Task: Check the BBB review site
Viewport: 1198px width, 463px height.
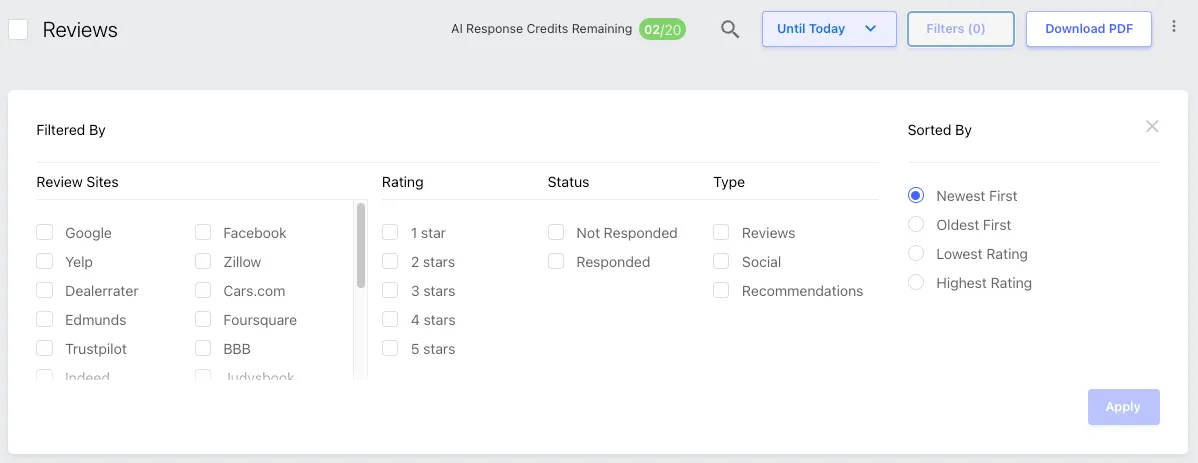Action: point(203,348)
